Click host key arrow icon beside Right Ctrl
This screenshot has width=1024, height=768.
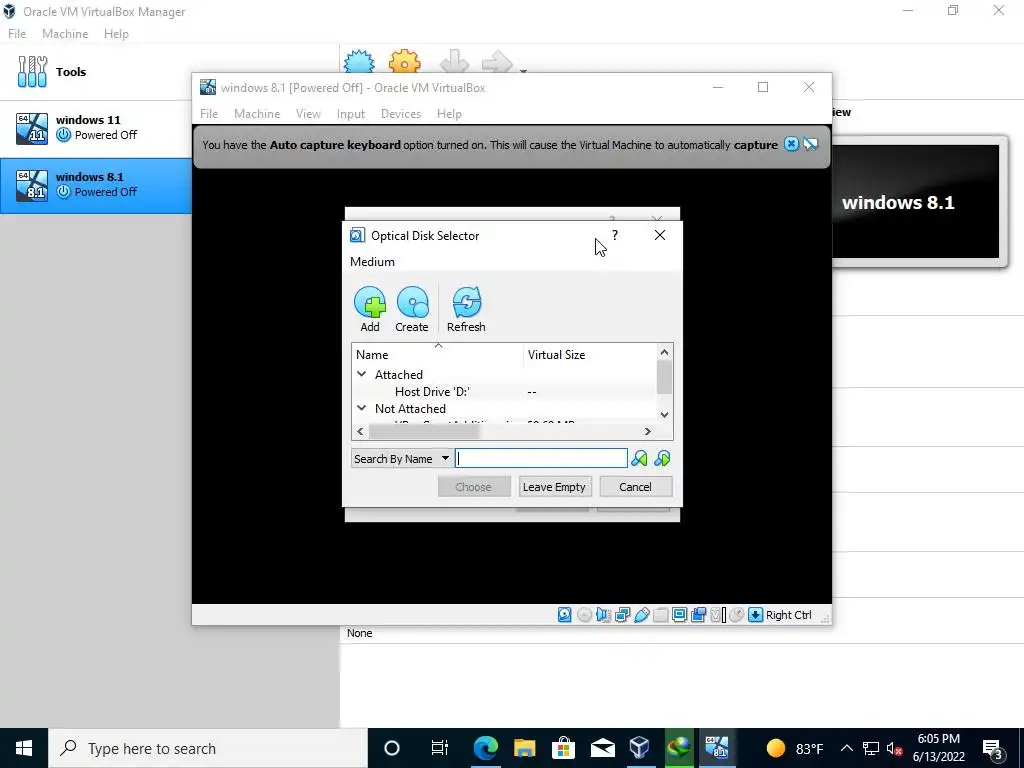(x=756, y=615)
